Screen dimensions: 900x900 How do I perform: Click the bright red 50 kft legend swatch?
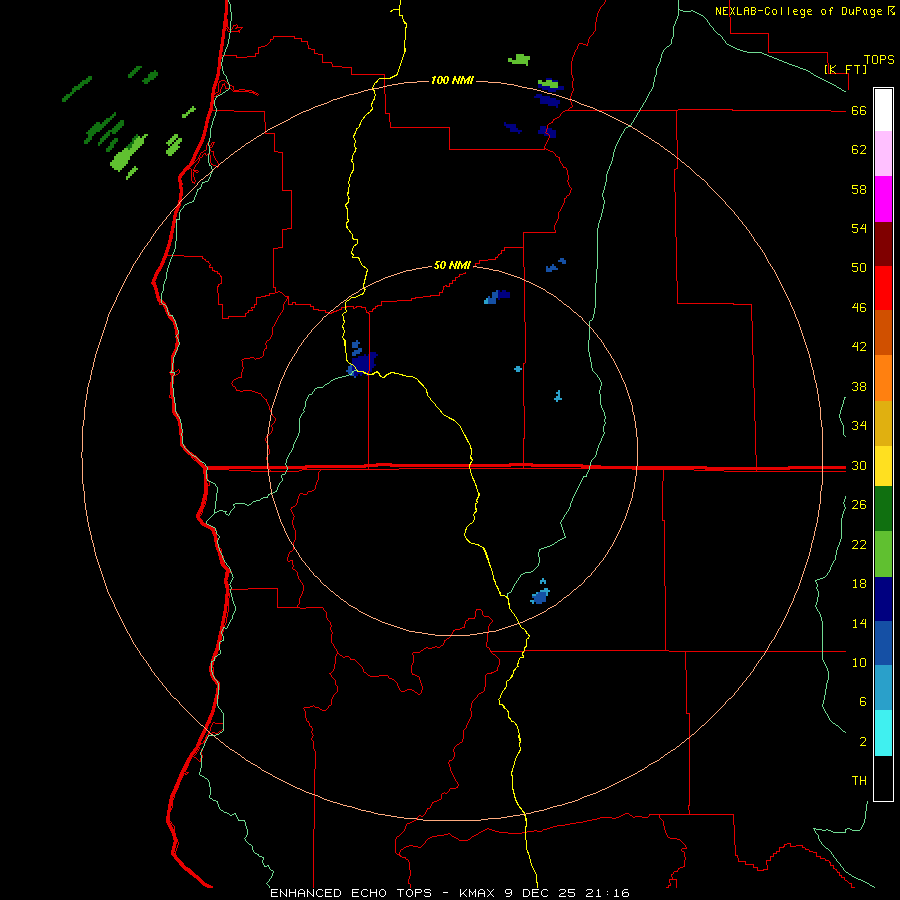click(883, 288)
